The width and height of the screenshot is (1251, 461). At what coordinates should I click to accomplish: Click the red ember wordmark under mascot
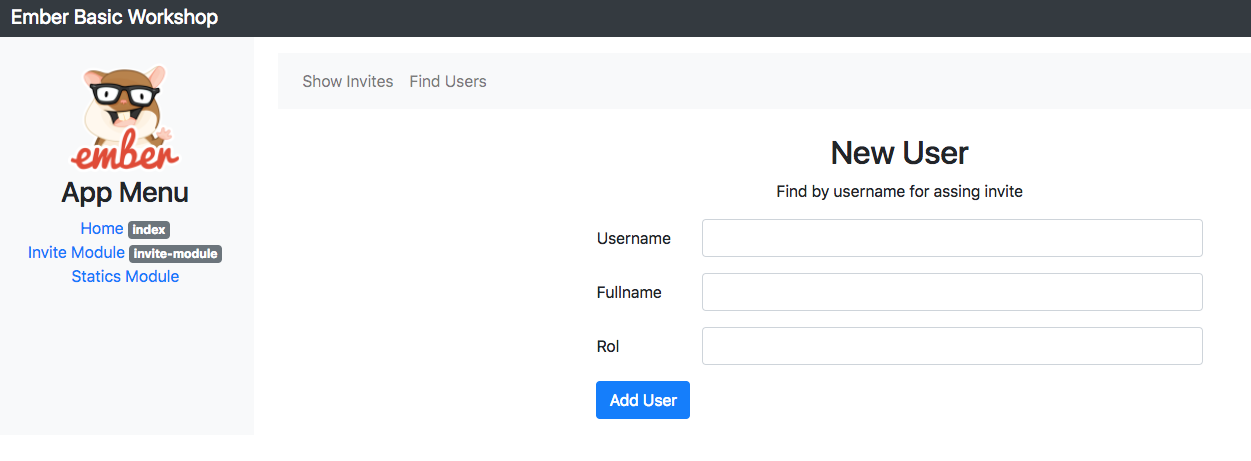coord(125,153)
